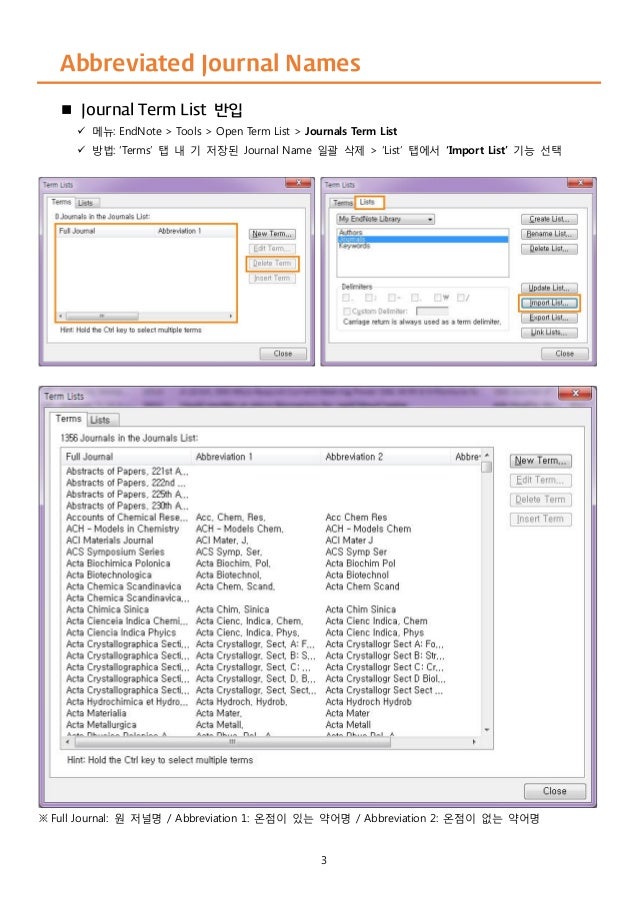Click the Create List button
Screen dimensions: 638x903
549,219
